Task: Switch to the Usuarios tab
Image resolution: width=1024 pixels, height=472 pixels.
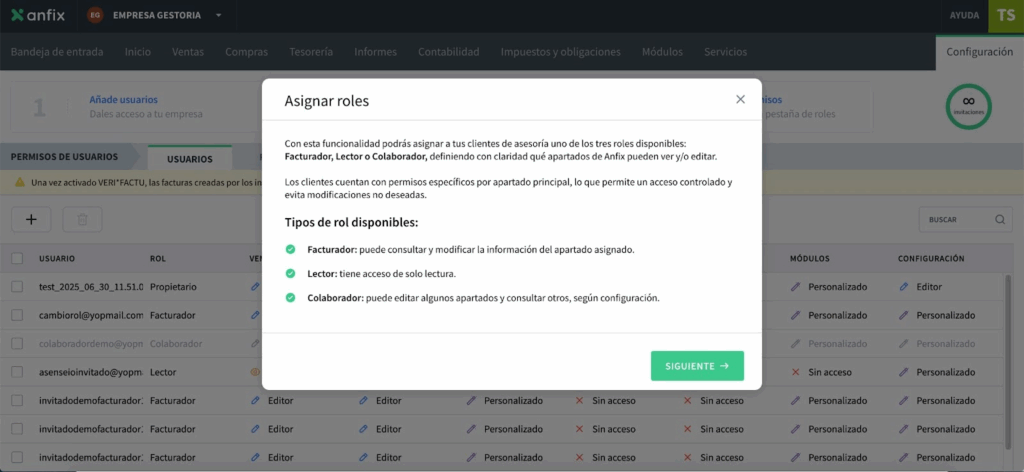Action: coord(189,158)
